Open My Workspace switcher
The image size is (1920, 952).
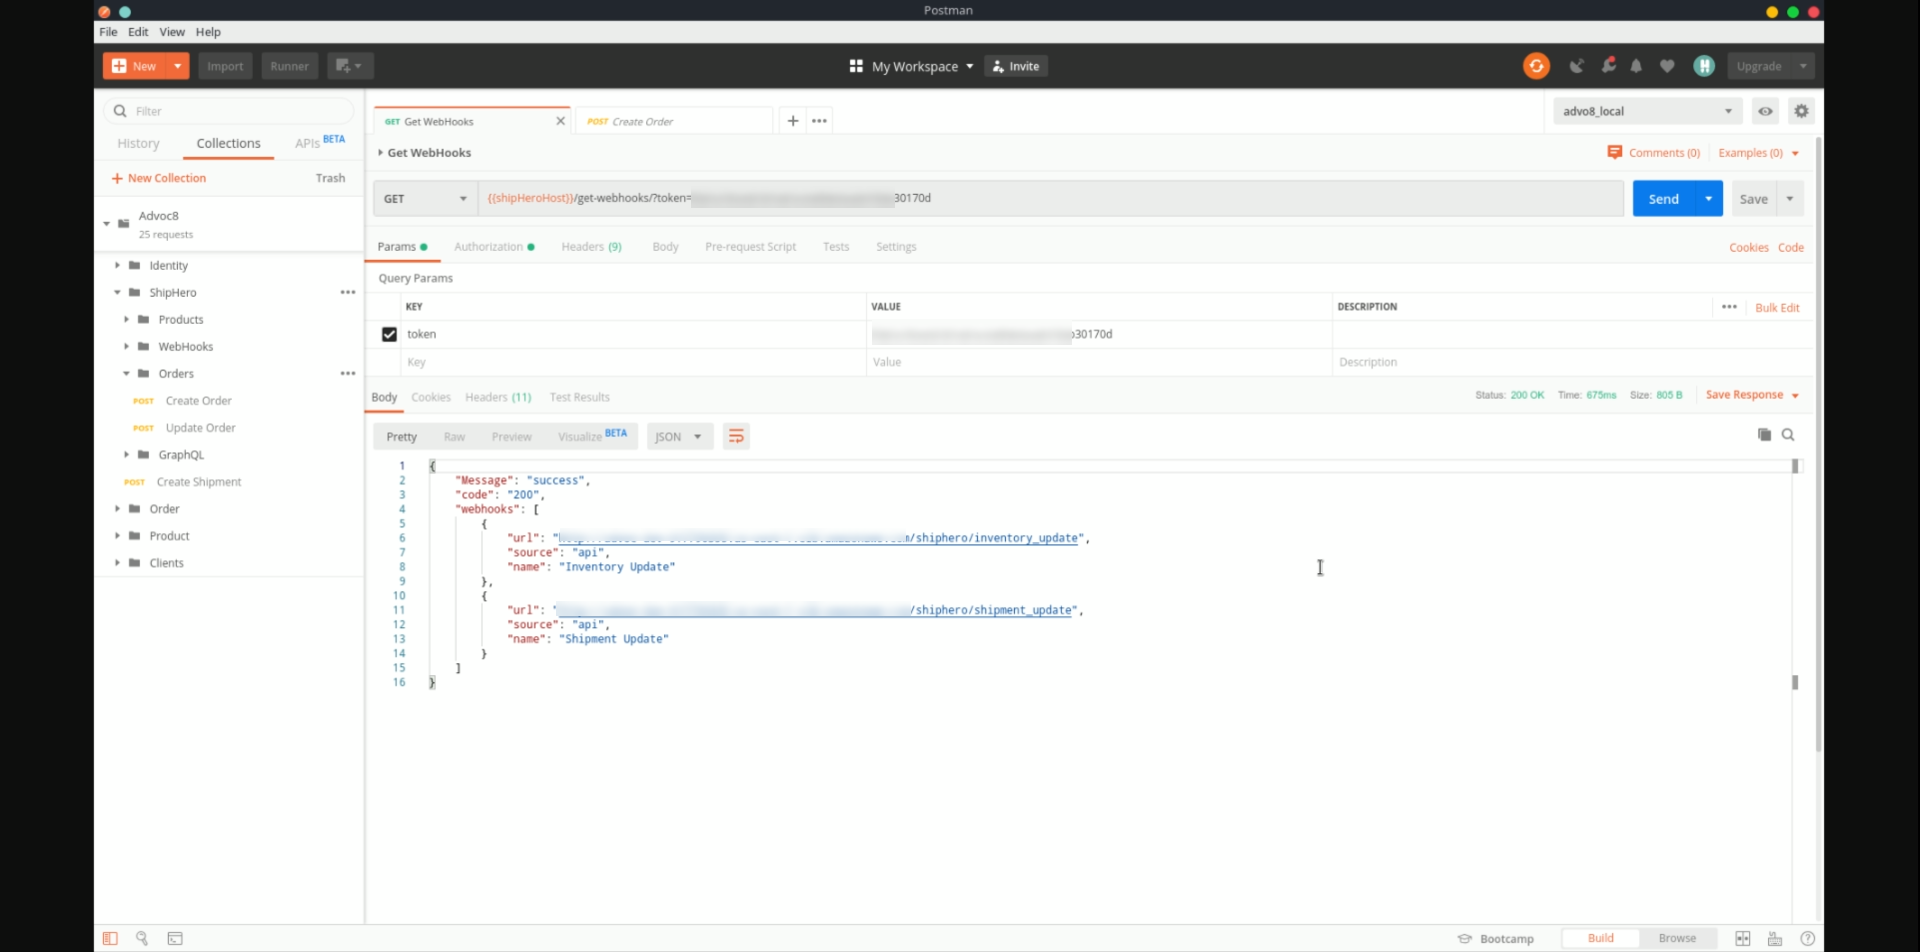pyautogui.click(x=911, y=66)
